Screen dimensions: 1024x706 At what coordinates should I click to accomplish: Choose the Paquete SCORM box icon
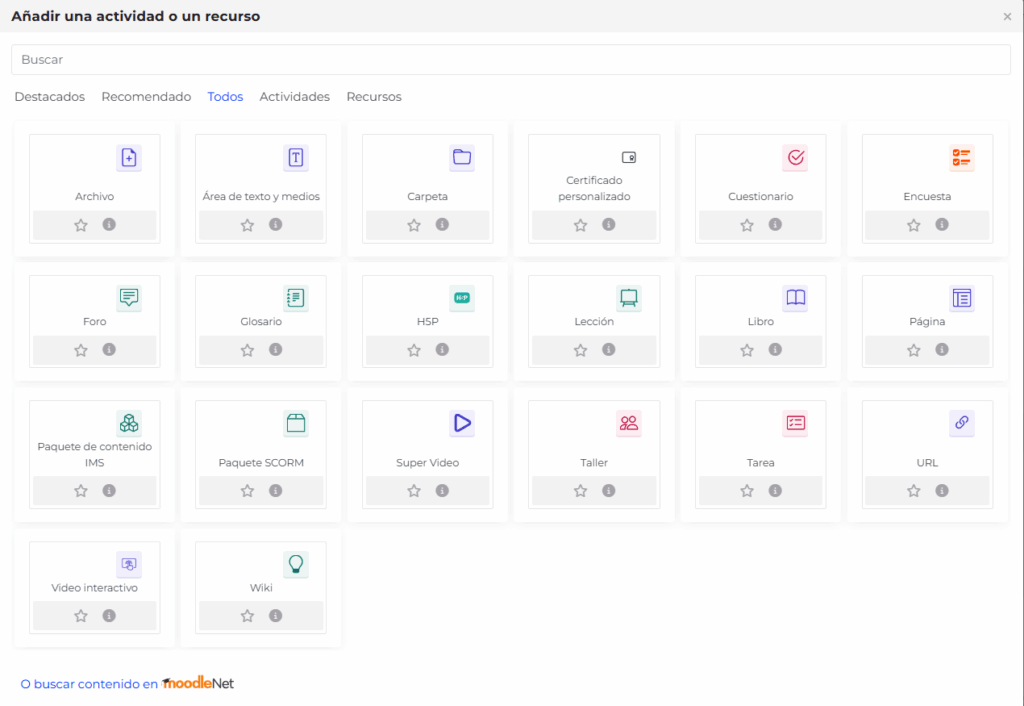pyautogui.click(x=295, y=423)
